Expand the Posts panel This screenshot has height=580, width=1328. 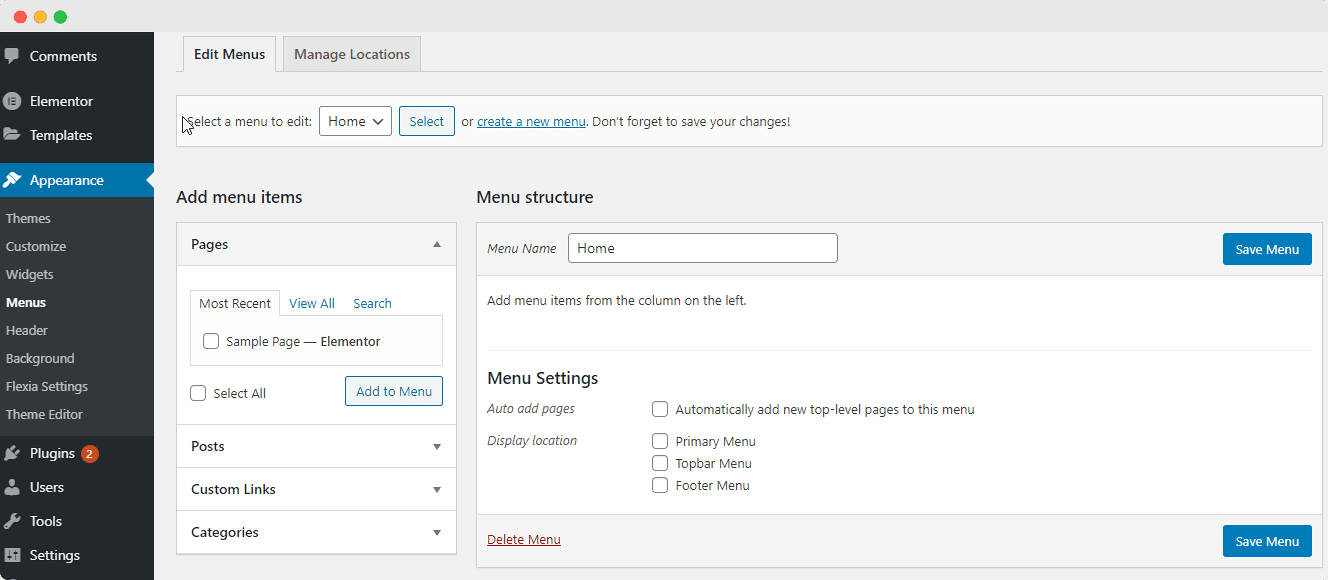pyautogui.click(x=316, y=446)
